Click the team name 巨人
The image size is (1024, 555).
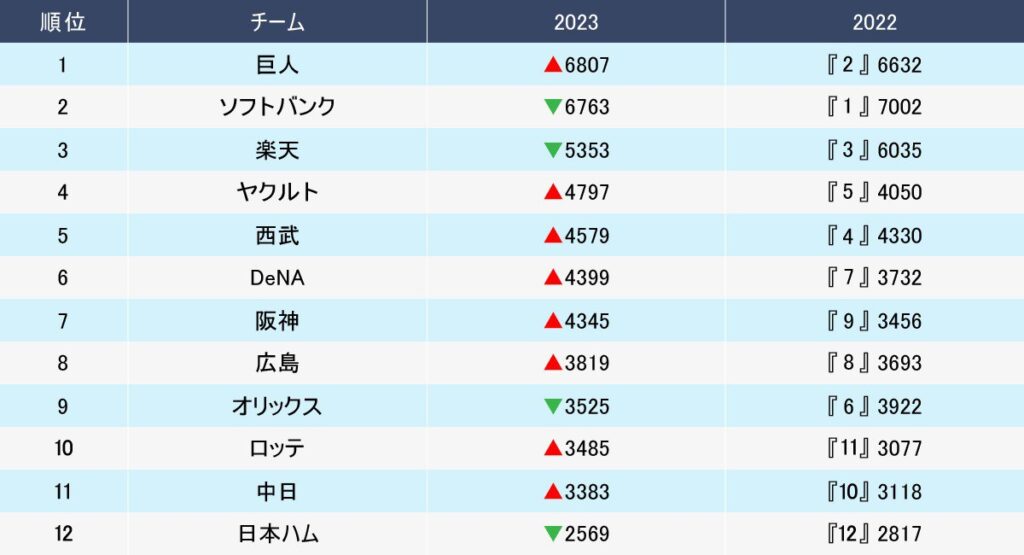coord(277,65)
